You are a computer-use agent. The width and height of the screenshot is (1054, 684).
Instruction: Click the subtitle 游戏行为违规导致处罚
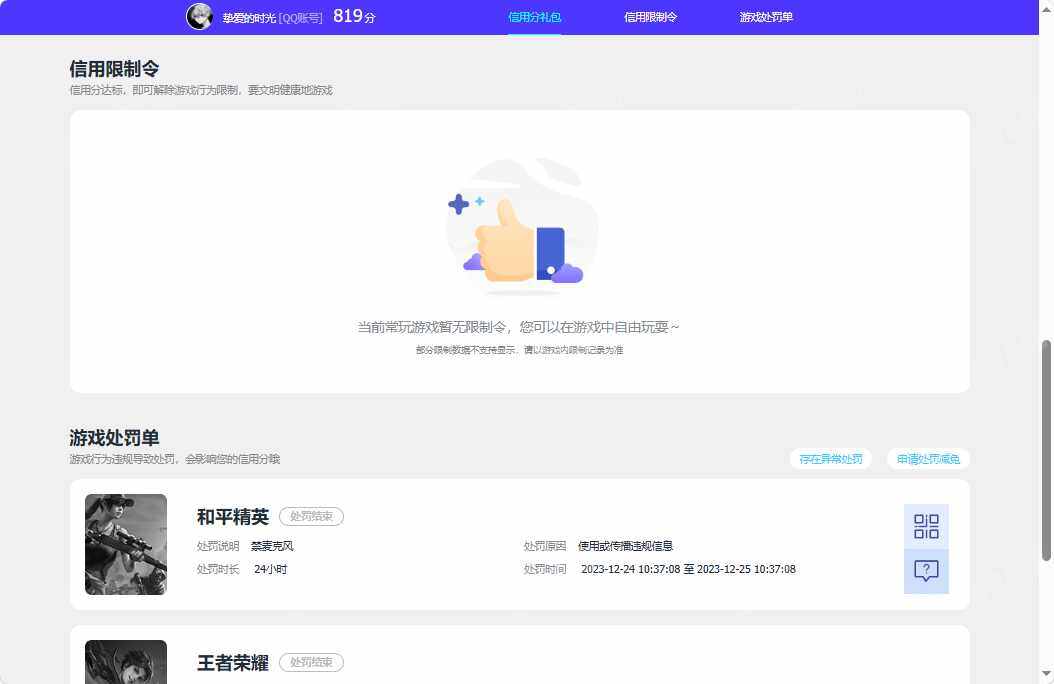tap(175, 459)
